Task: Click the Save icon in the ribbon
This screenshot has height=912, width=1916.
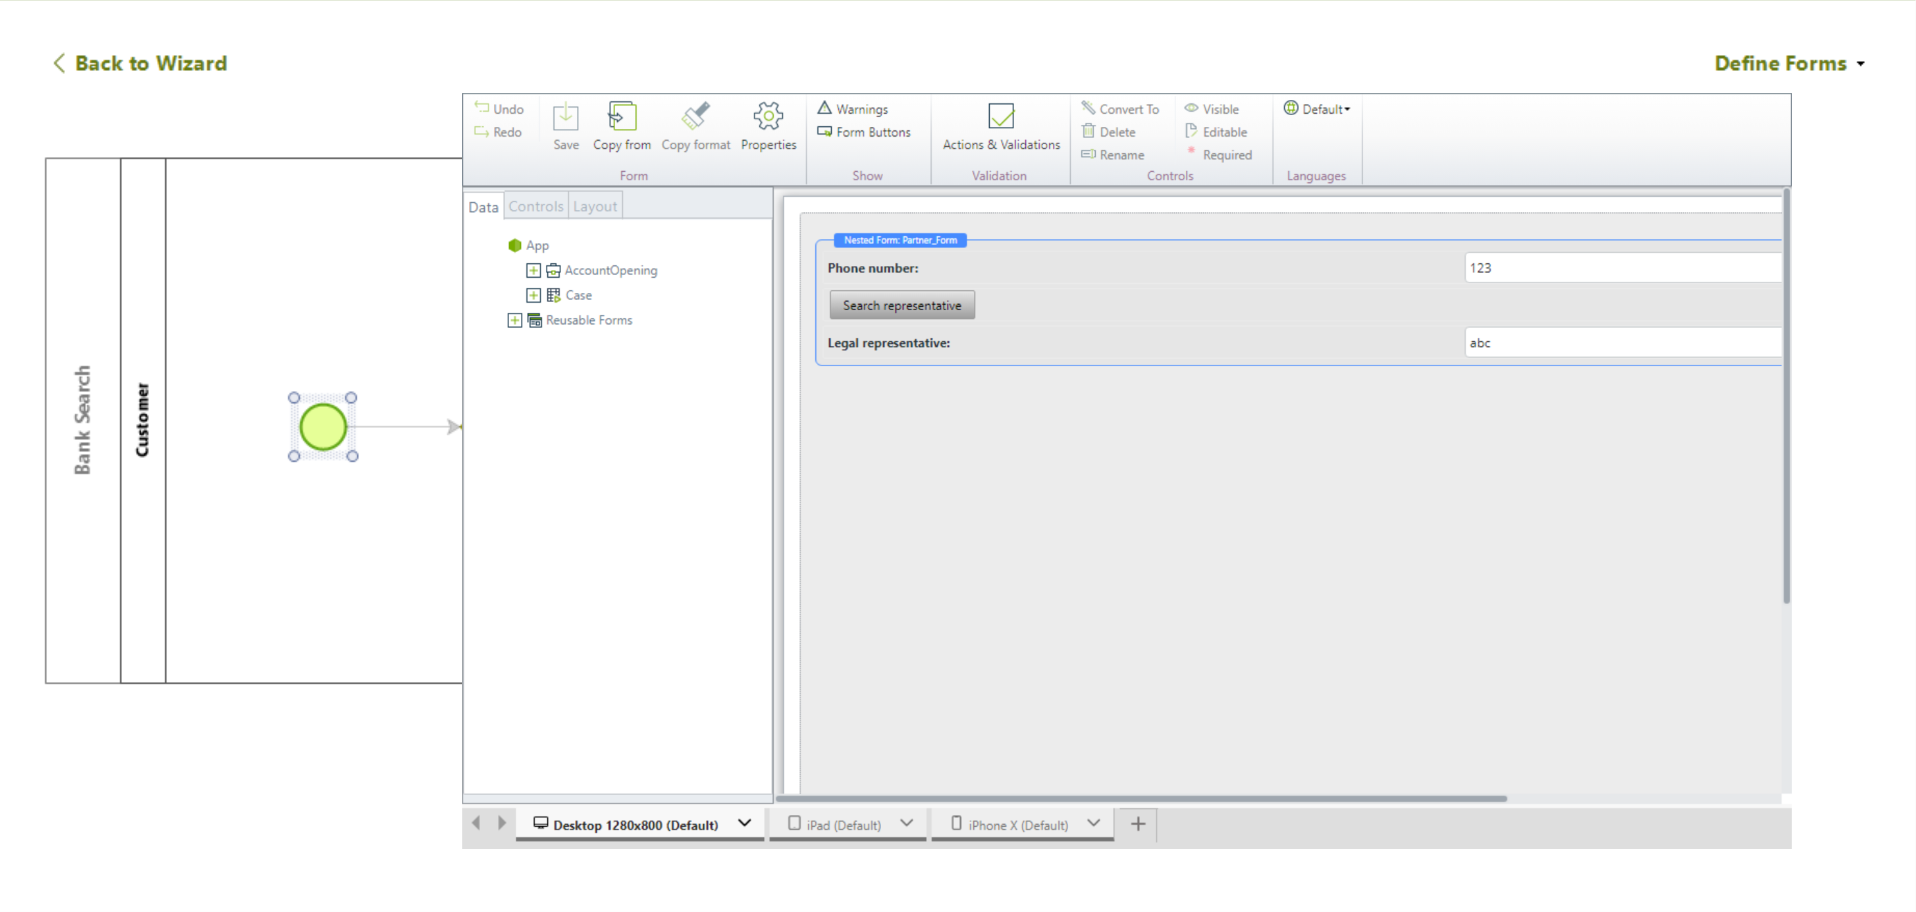Action: tap(565, 118)
